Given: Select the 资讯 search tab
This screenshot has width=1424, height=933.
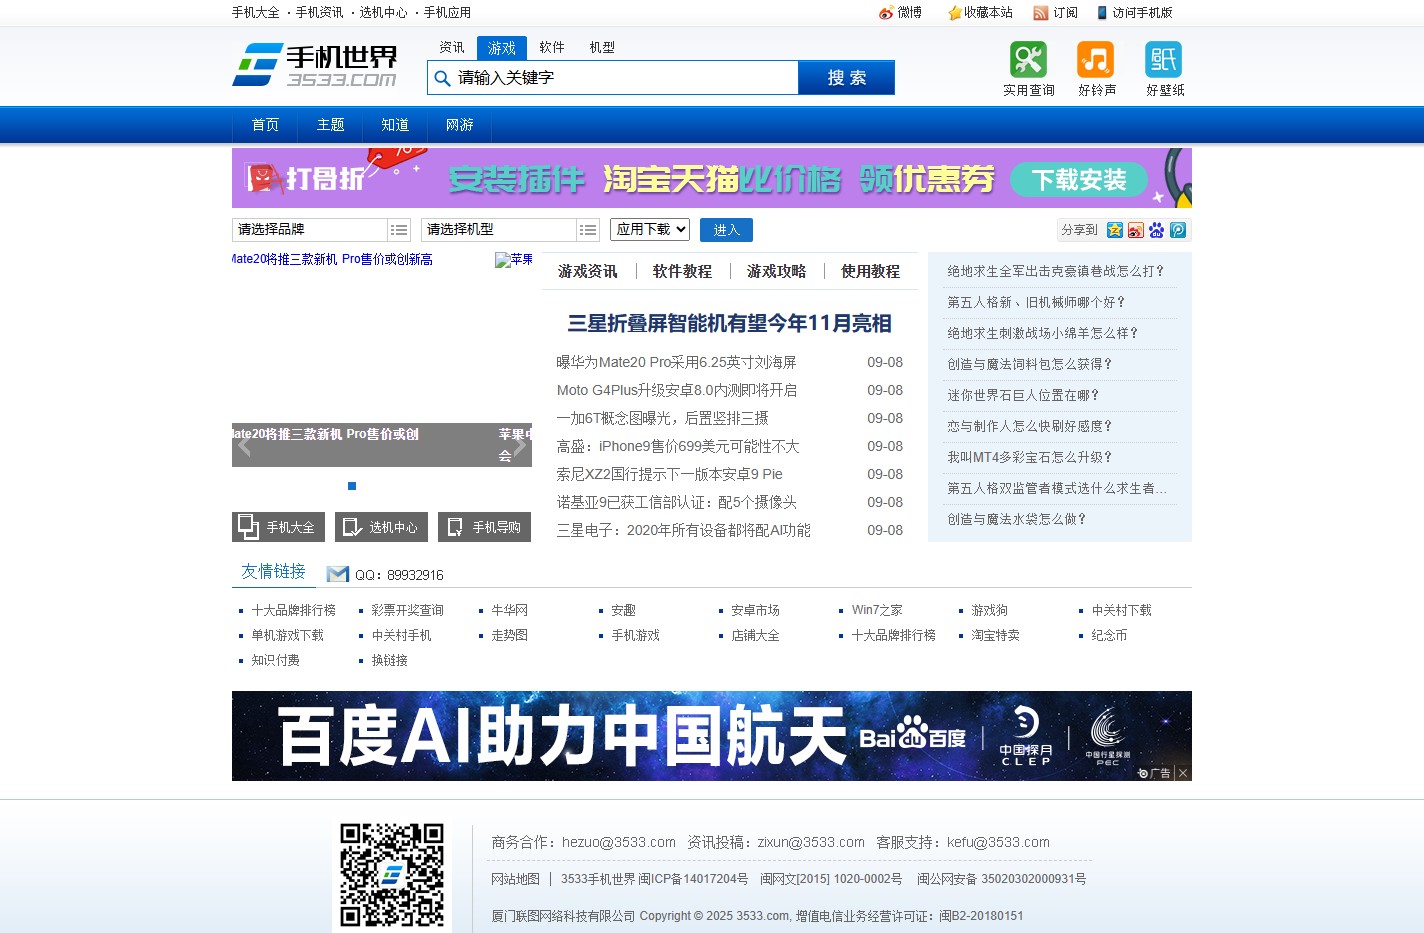Looking at the screenshot, I should tap(452, 48).
